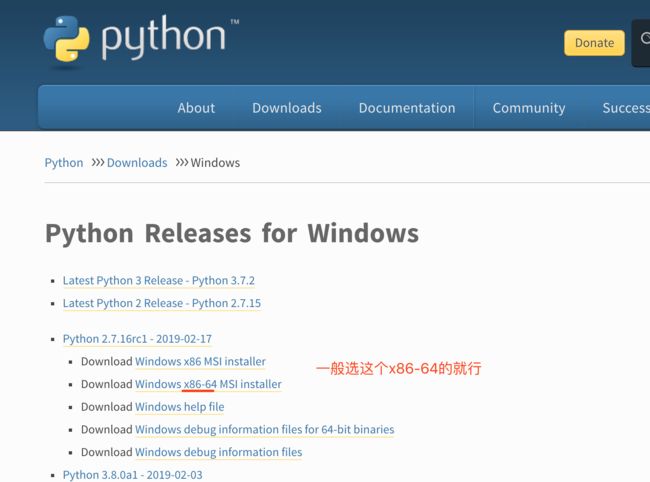The height and width of the screenshot is (482, 650).
Task: Open the About menu
Action: (196, 108)
